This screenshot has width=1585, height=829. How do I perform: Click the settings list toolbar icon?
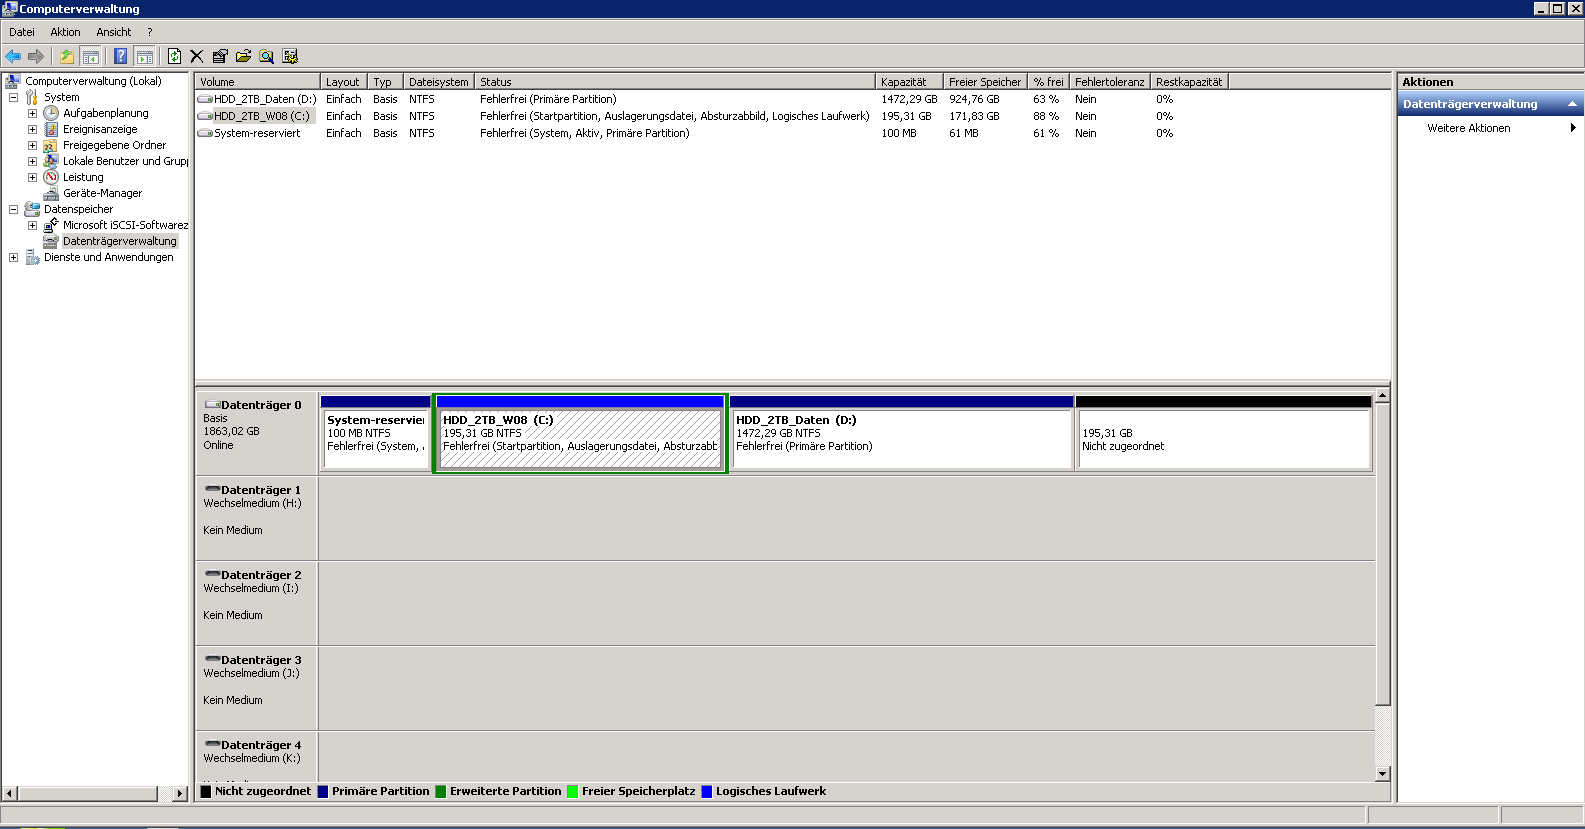coord(290,56)
